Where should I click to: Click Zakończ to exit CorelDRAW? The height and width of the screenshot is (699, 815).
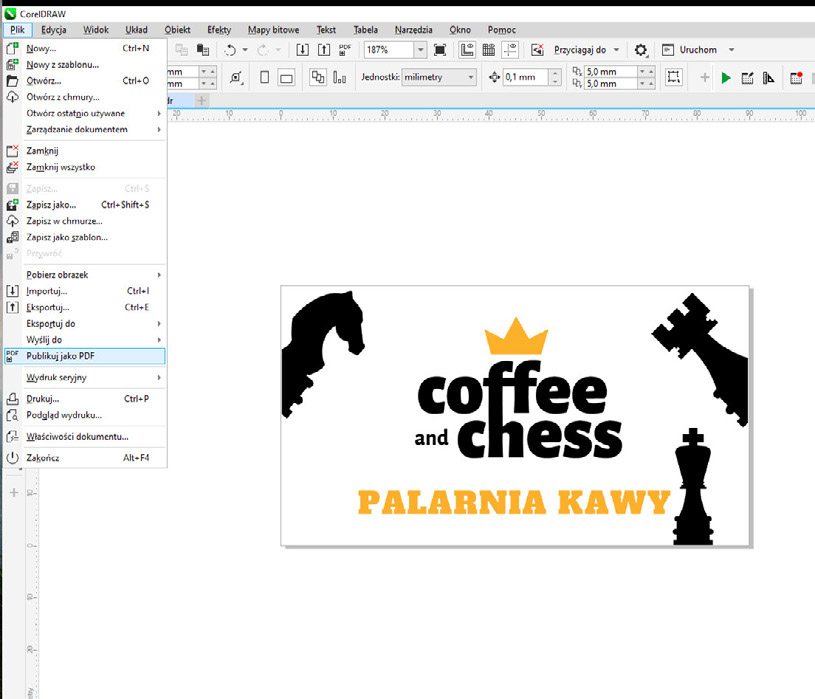(85, 458)
